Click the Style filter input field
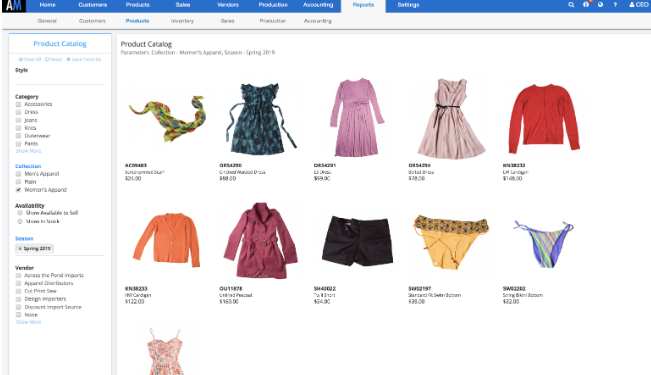This screenshot has width=651, height=375. [60, 79]
